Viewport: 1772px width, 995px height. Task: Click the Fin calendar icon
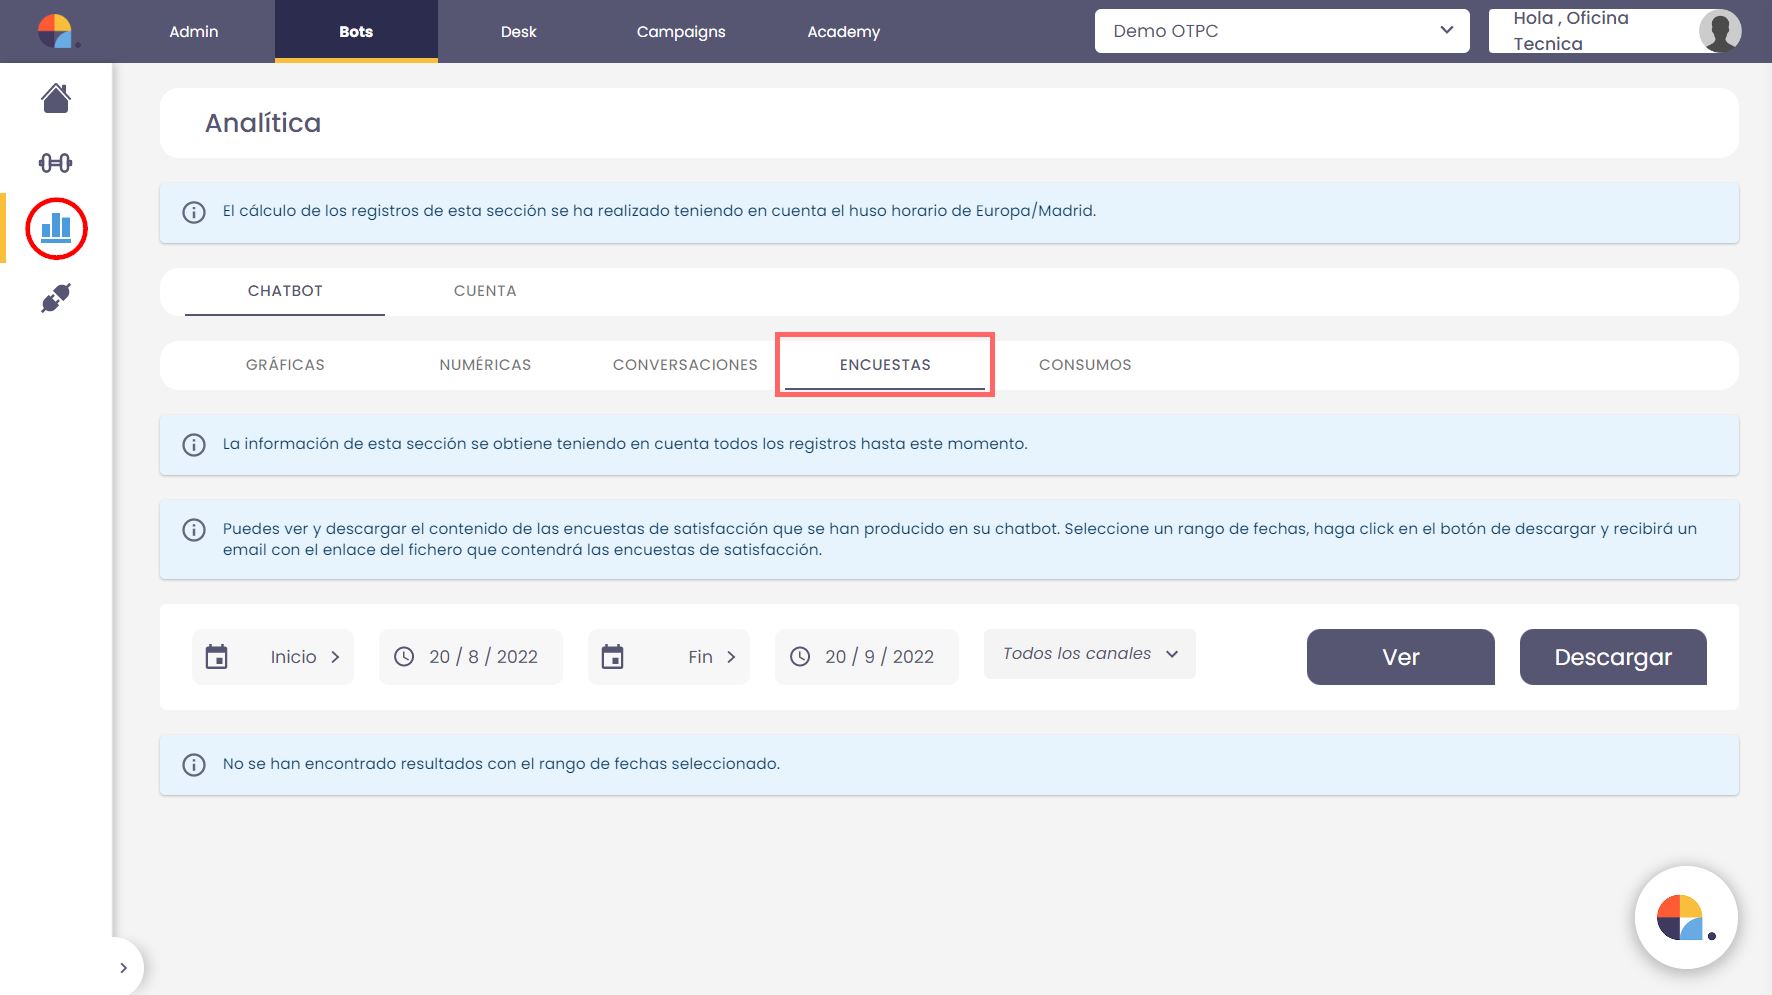[613, 657]
